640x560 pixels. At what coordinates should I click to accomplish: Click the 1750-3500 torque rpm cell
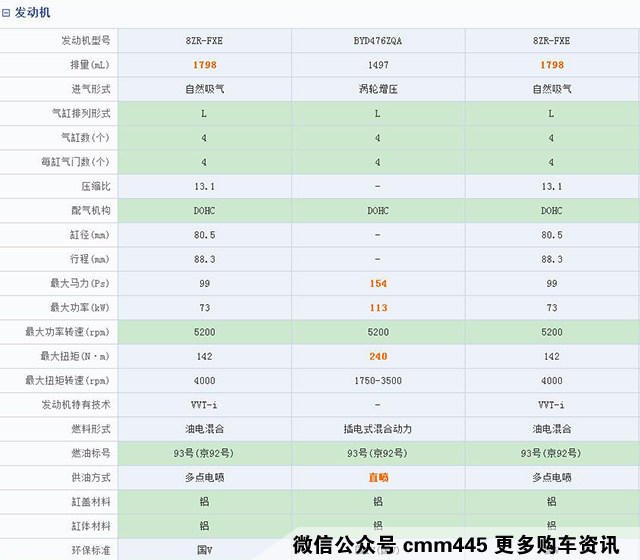point(378,380)
